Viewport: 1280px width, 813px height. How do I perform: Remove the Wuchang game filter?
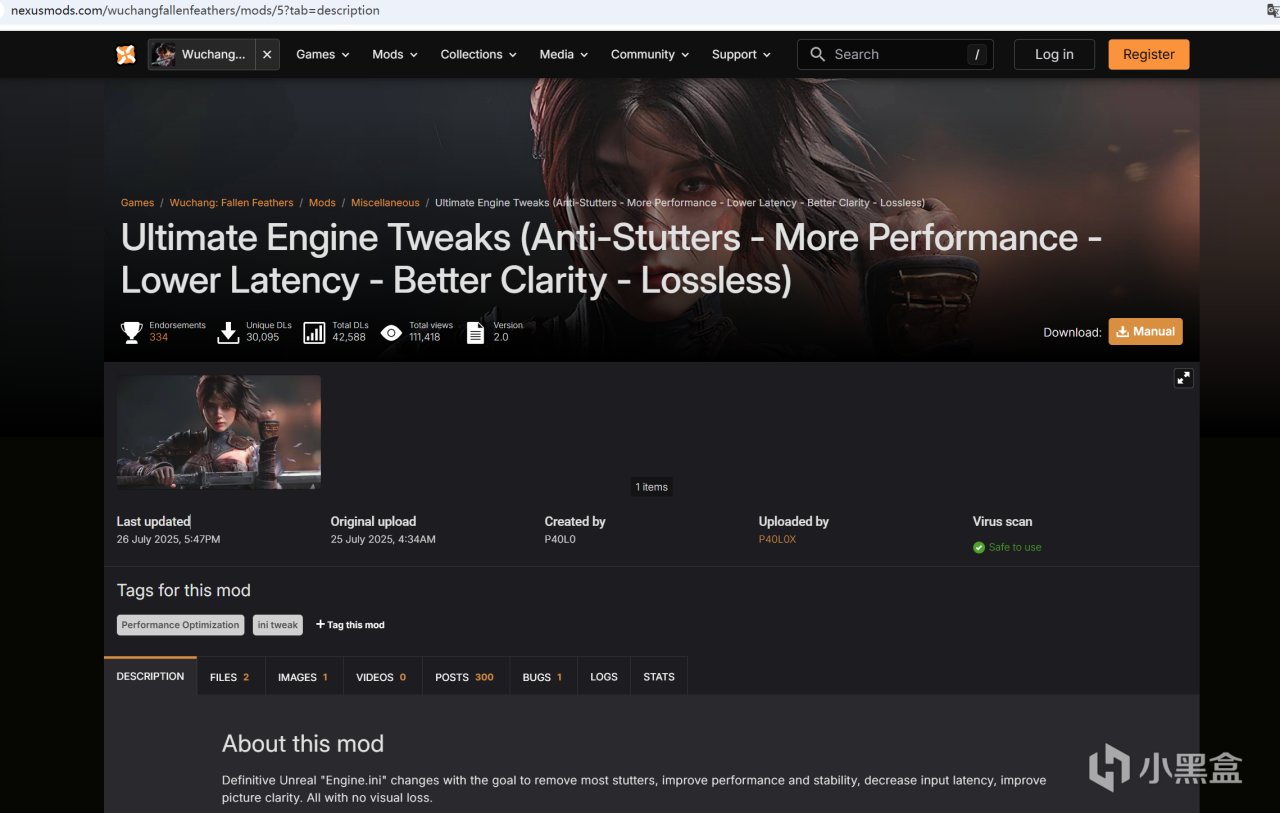pos(267,55)
